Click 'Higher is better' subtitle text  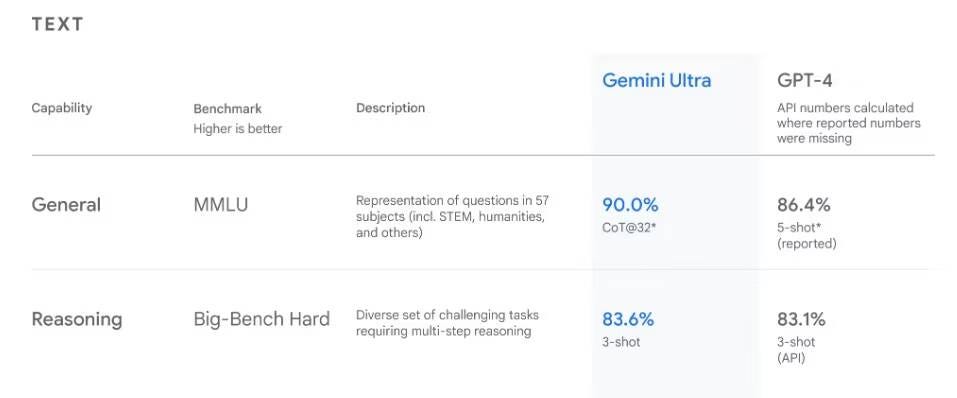[x=237, y=129]
